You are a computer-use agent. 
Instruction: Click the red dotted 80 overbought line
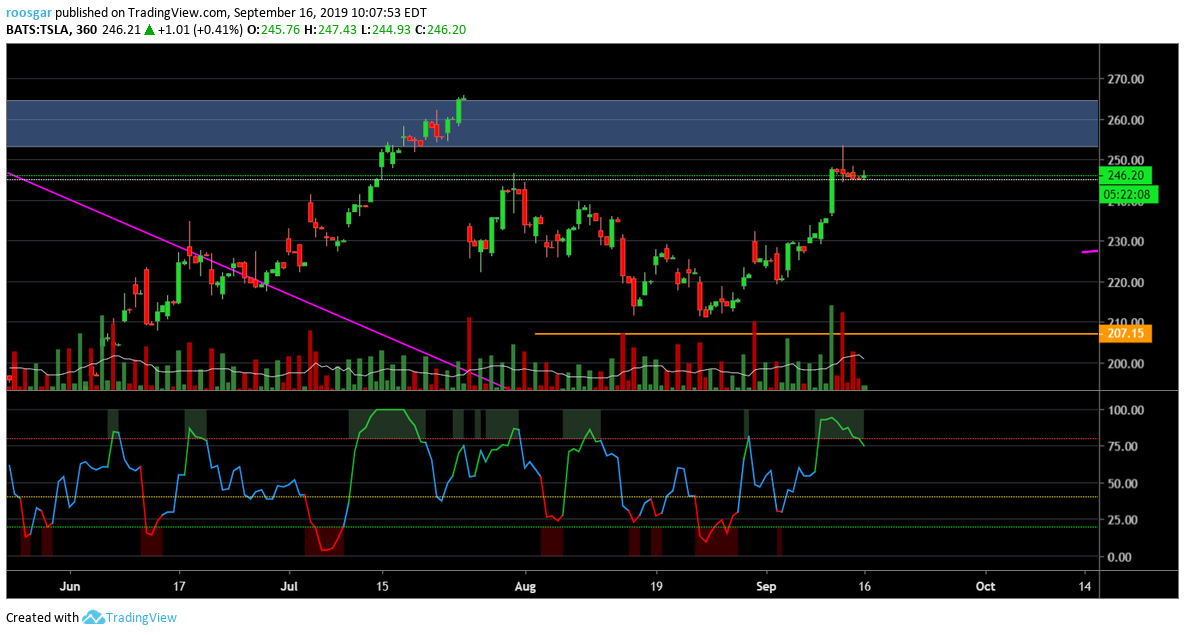pos(552,438)
